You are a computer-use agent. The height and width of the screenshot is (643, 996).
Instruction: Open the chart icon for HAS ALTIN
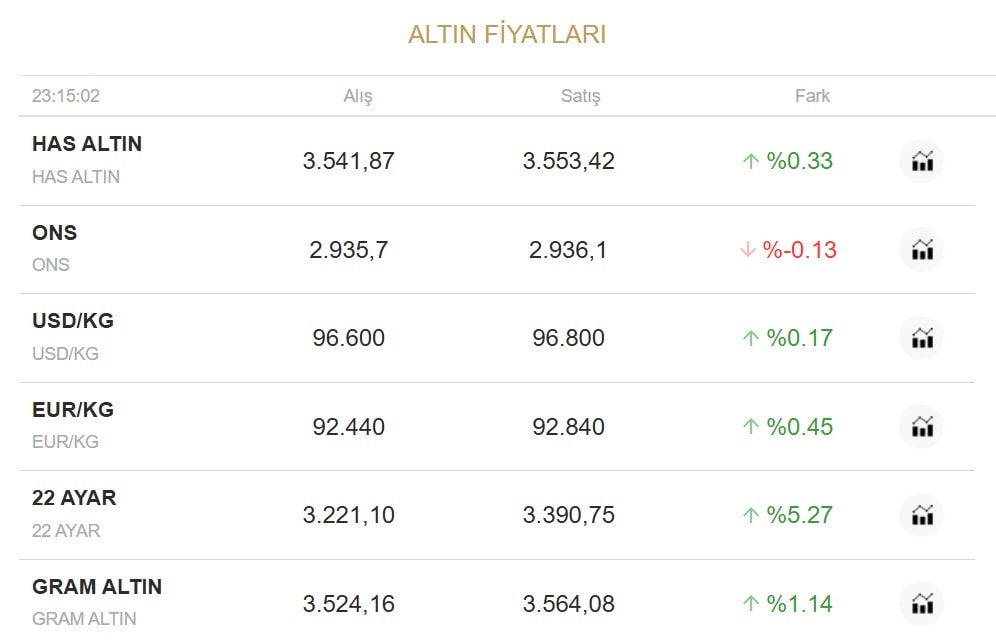[921, 161]
